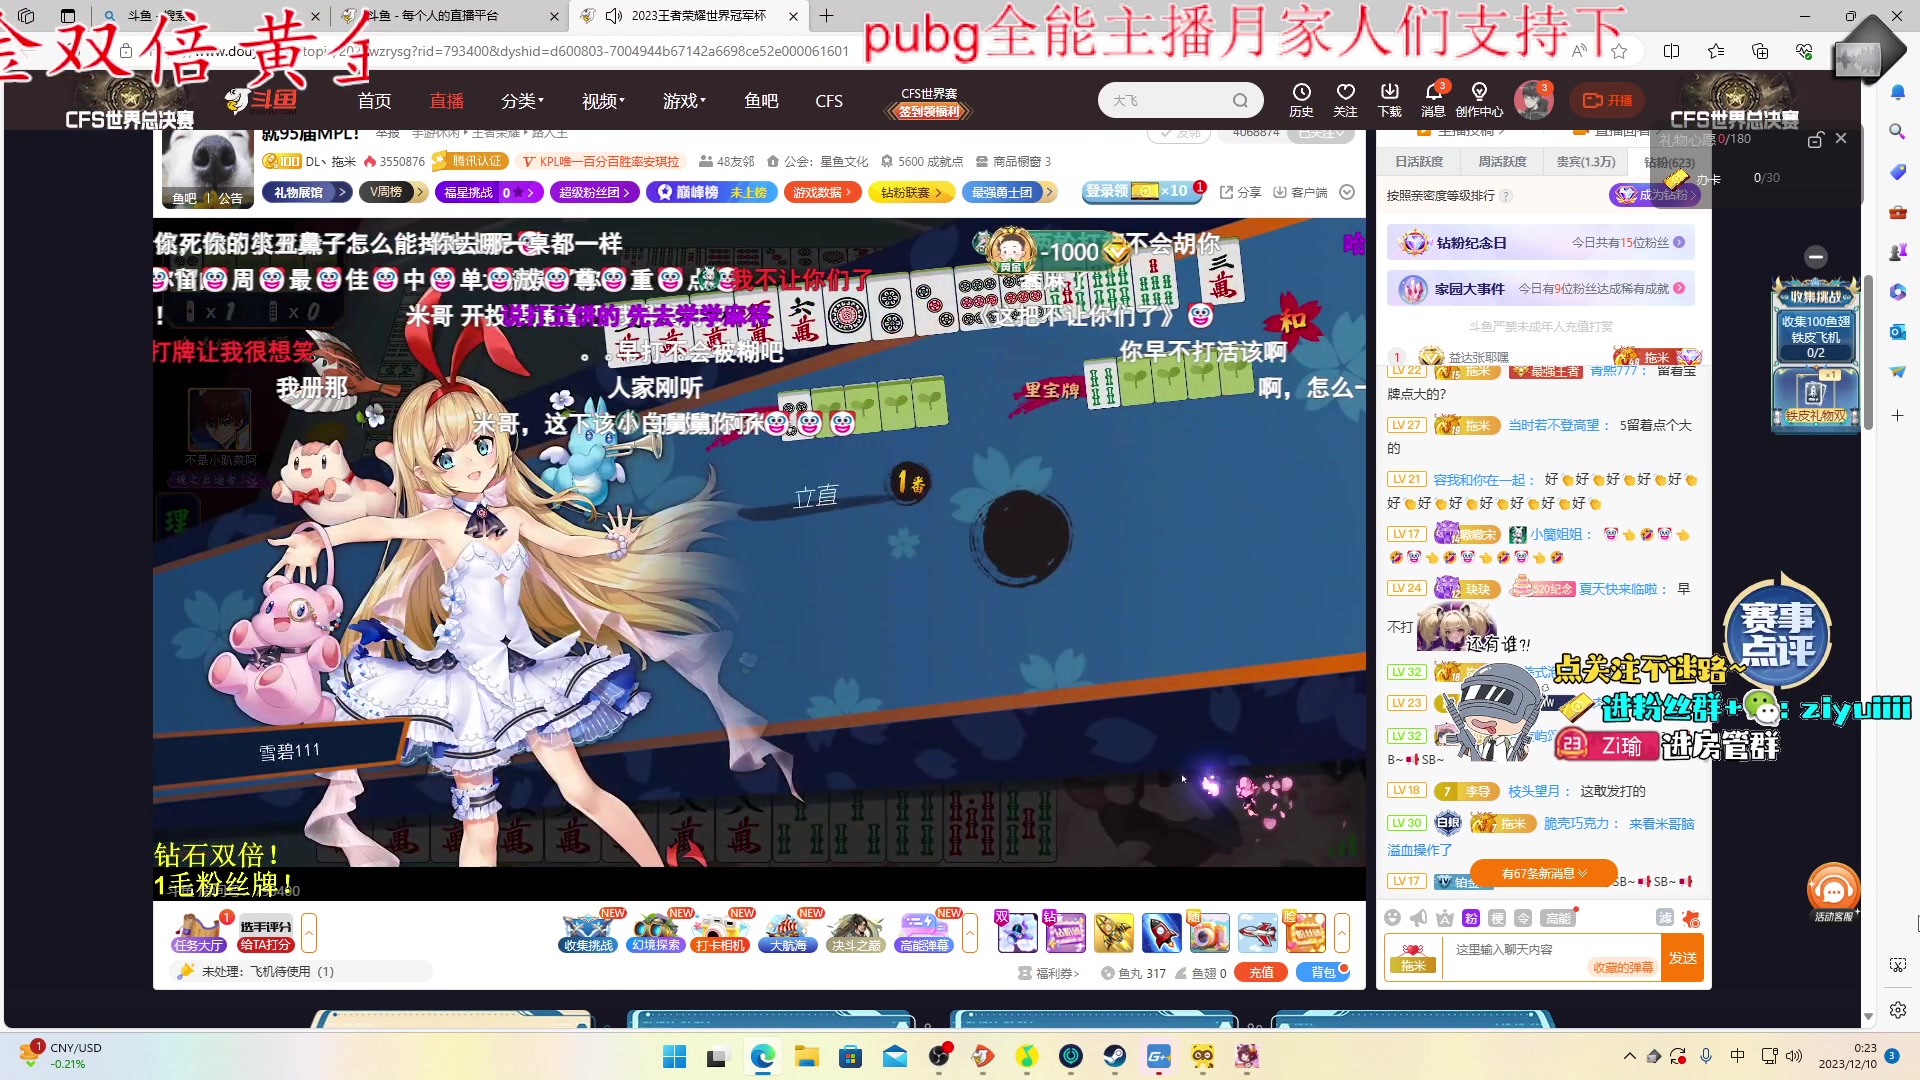Open Edge browser favorites star icon
Viewport: 1920px width, 1080px height.
(x=1619, y=51)
